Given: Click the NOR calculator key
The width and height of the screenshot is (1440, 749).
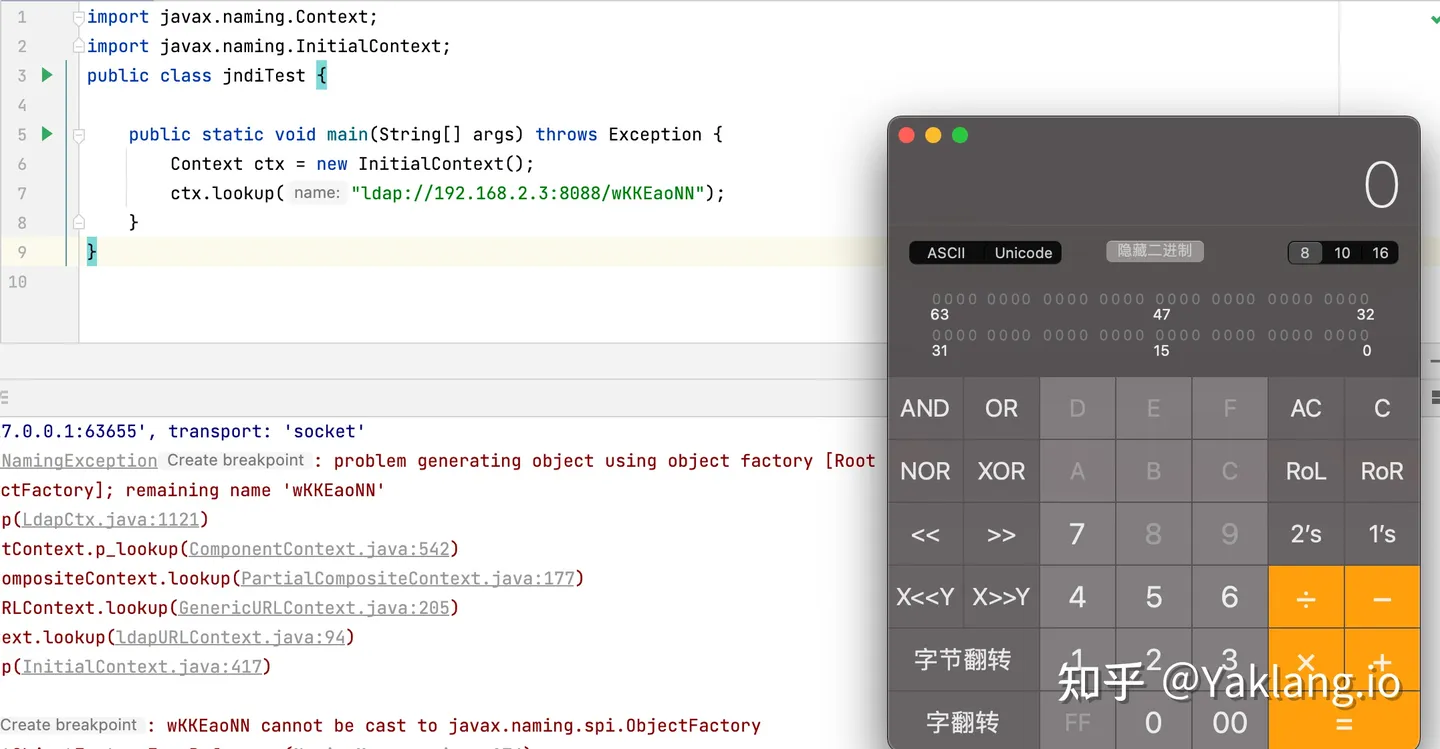Looking at the screenshot, I should (925, 471).
